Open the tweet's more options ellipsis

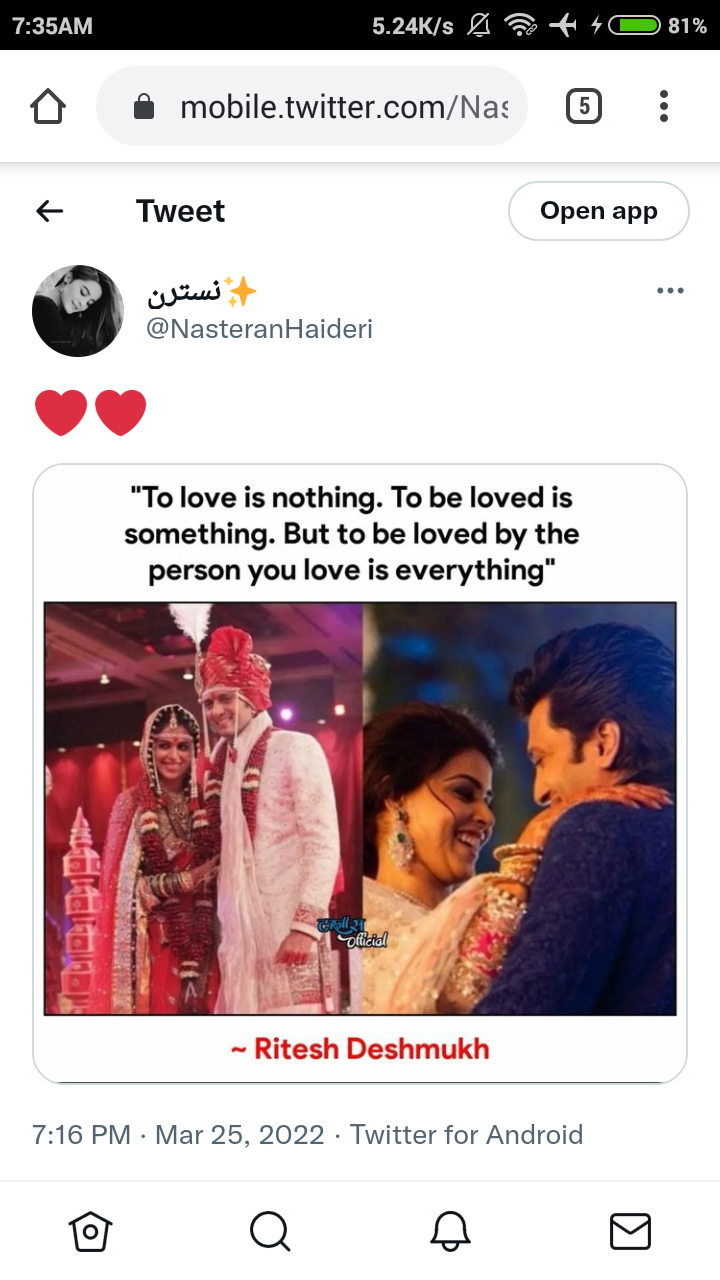click(670, 291)
